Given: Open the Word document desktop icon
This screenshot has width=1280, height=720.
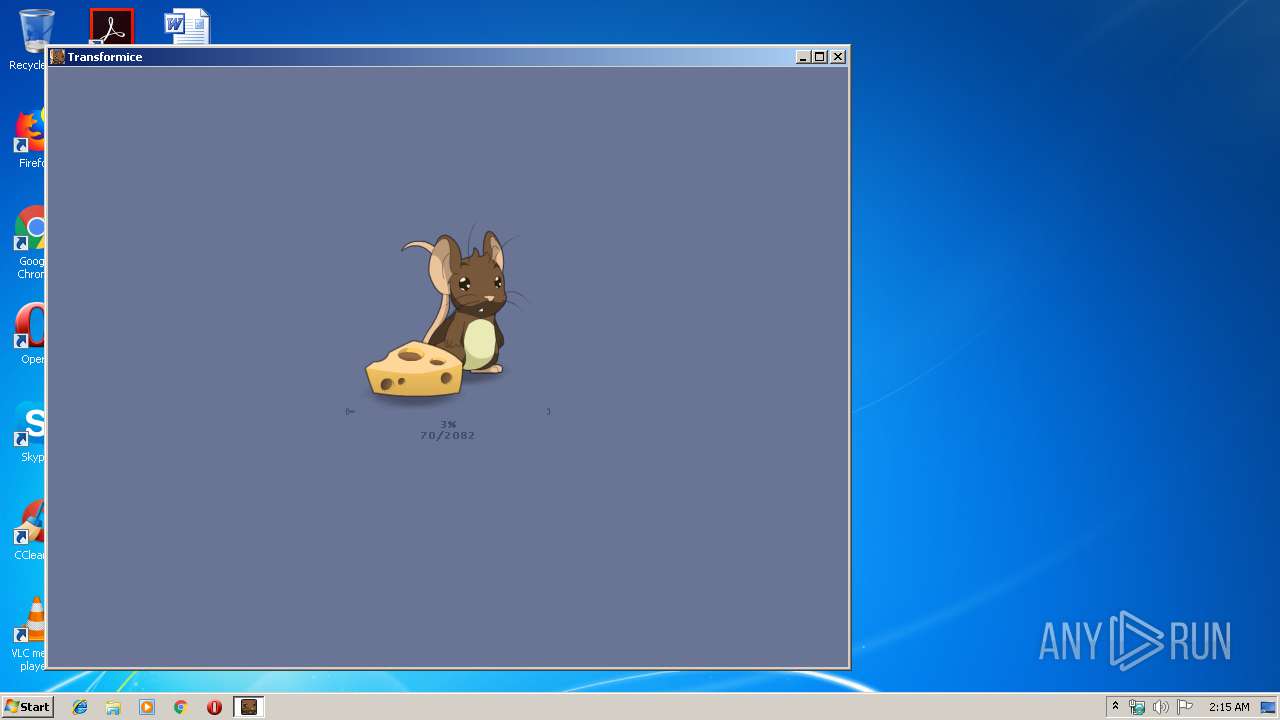Looking at the screenshot, I should click(187, 25).
